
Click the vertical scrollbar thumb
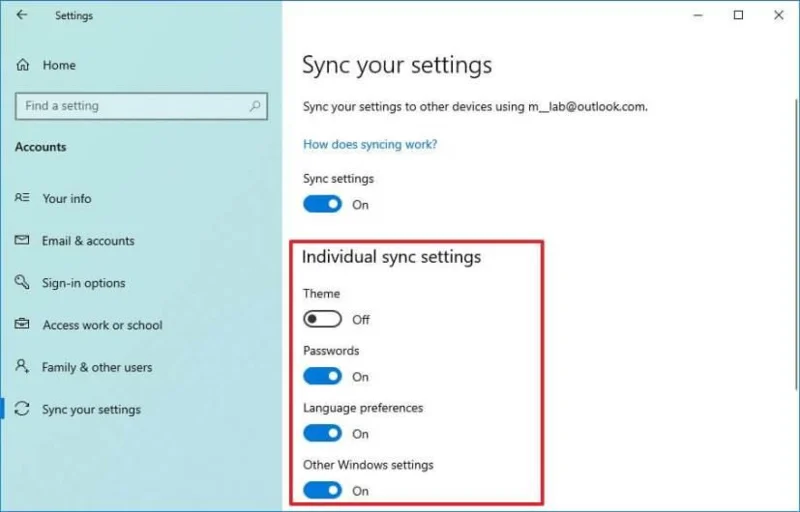point(796,244)
